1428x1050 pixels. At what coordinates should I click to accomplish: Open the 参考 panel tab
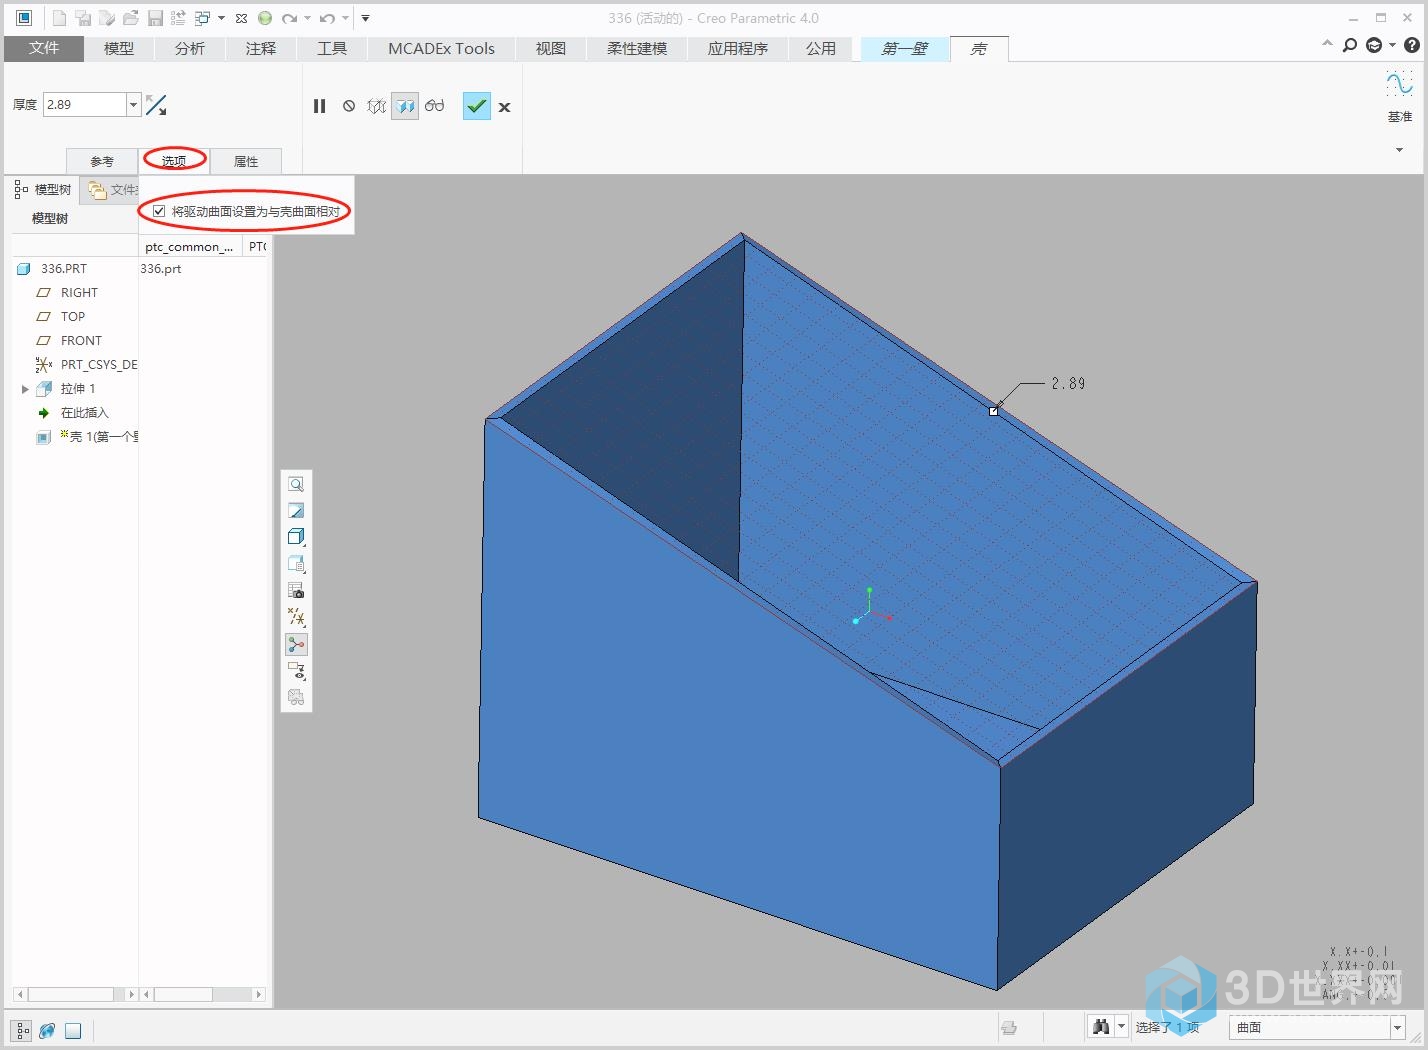102,161
